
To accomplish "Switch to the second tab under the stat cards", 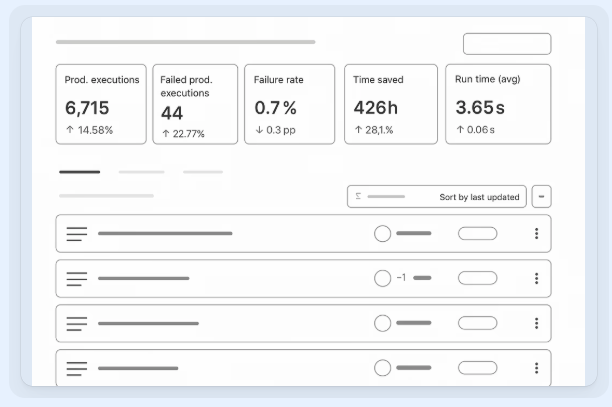I will pyautogui.click(x=141, y=172).
